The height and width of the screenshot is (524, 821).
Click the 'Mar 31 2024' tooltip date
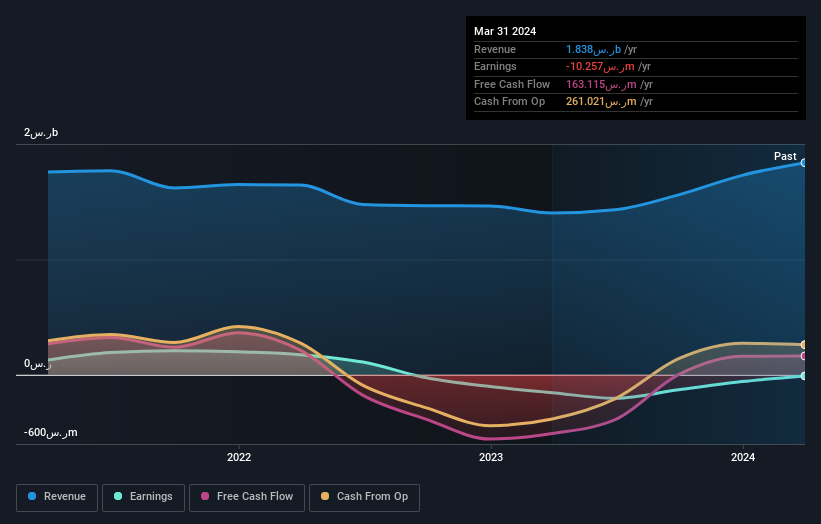pos(505,31)
